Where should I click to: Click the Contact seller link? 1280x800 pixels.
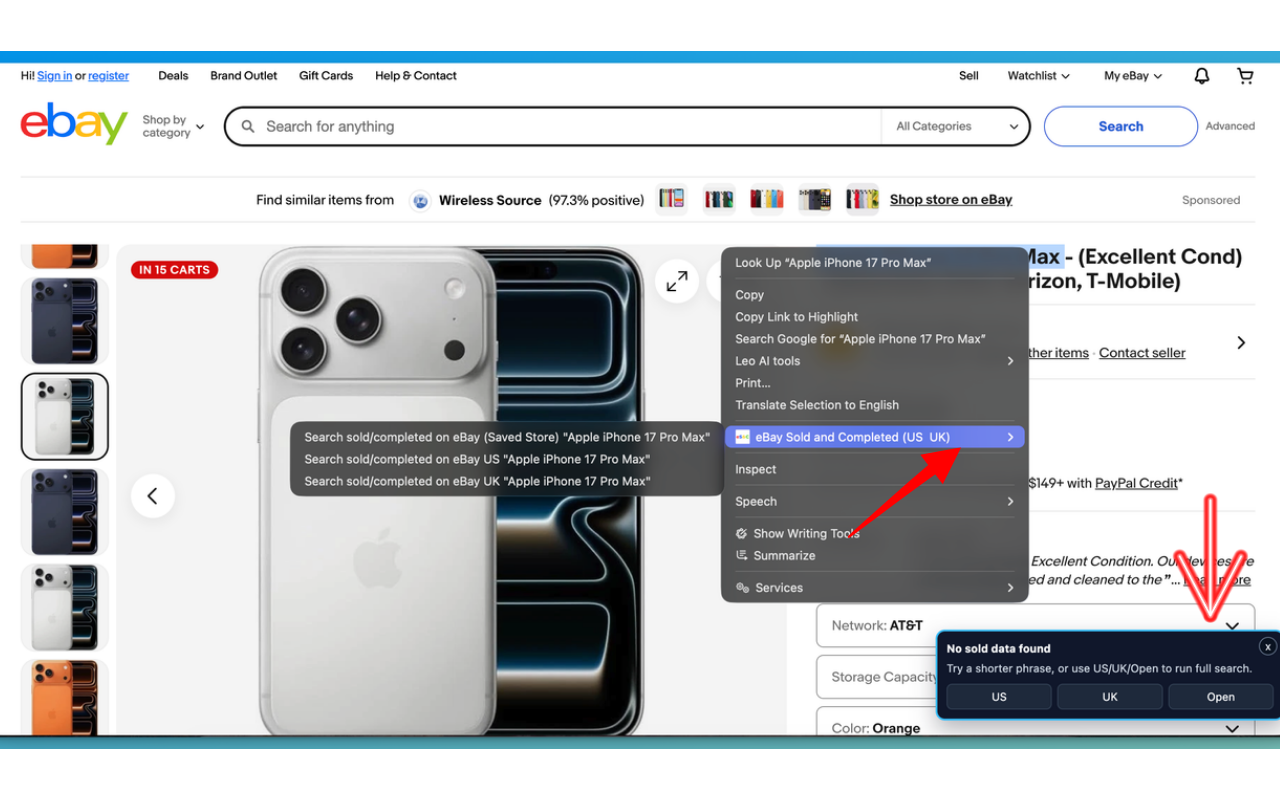1142,353
